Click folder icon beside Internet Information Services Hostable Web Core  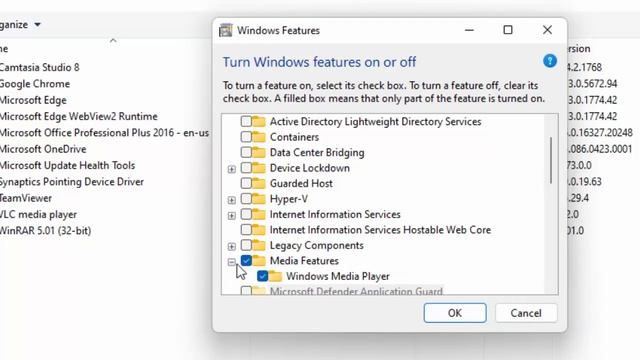click(x=259, y=230)
